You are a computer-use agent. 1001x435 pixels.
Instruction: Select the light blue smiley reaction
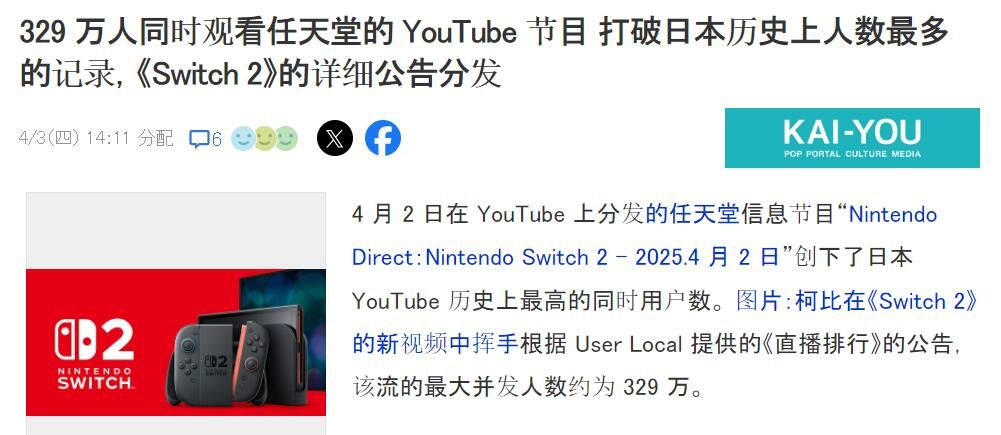(x=243, y=139)
